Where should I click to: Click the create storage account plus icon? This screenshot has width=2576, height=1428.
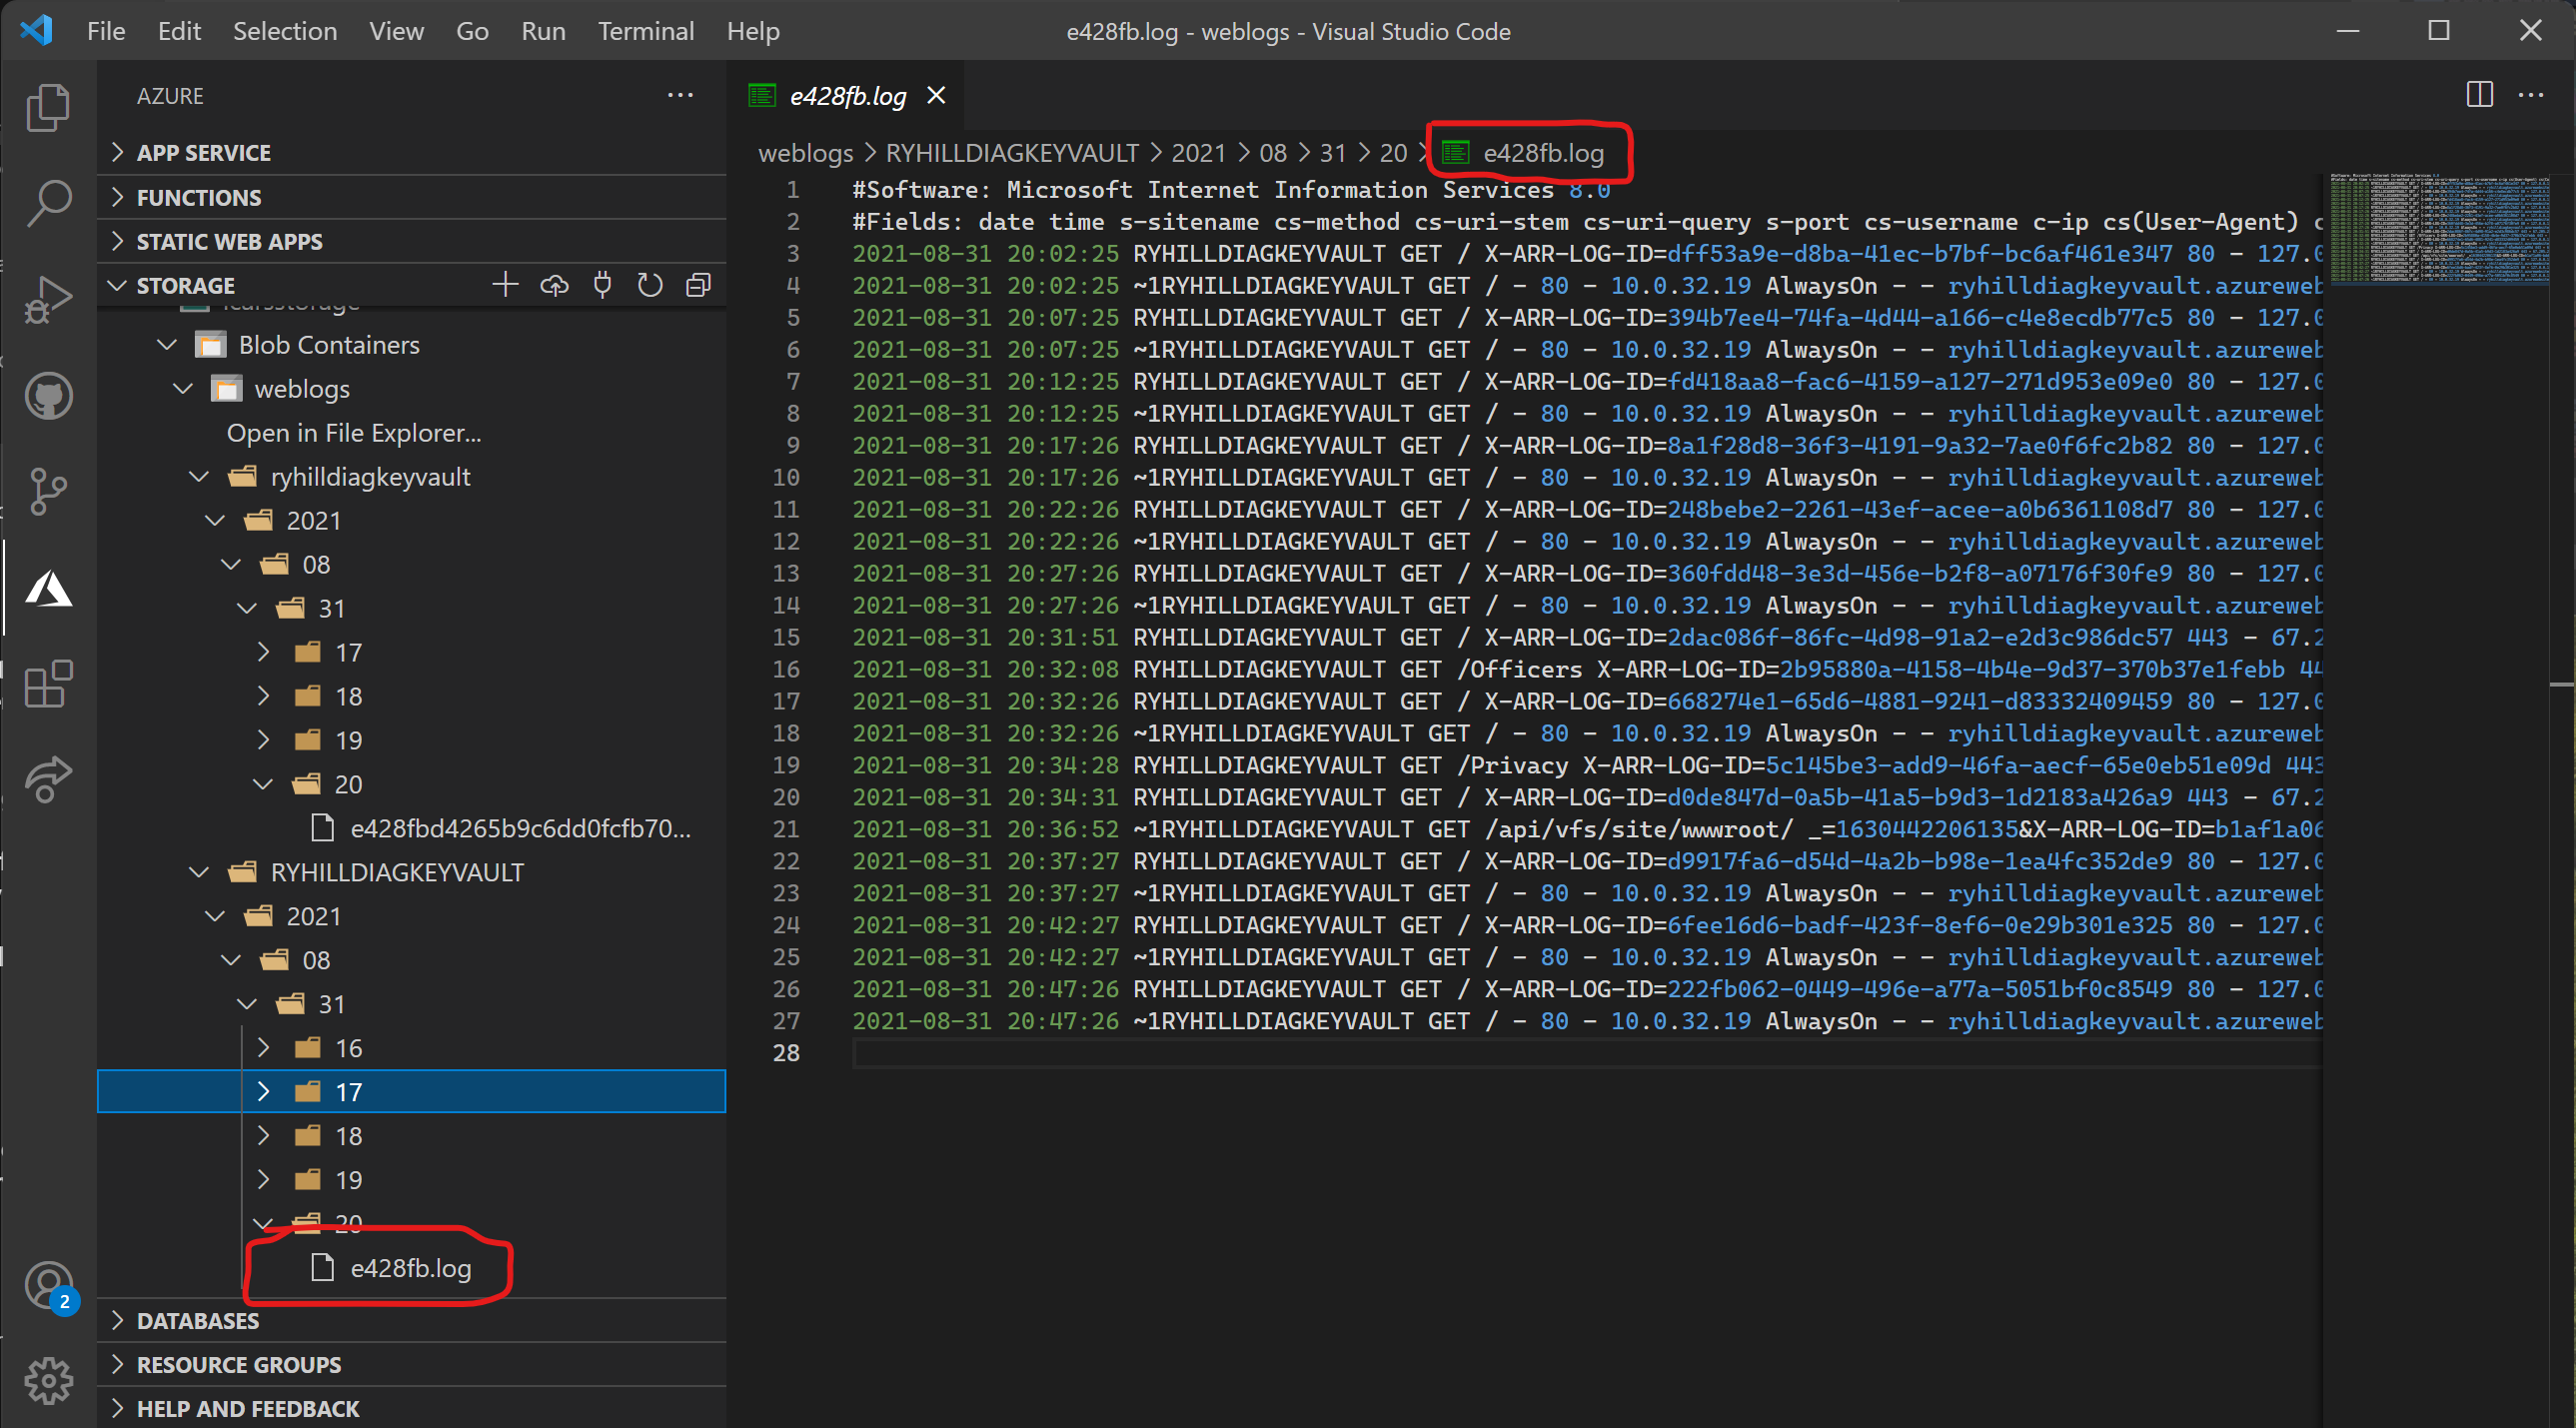click(505, 286)
